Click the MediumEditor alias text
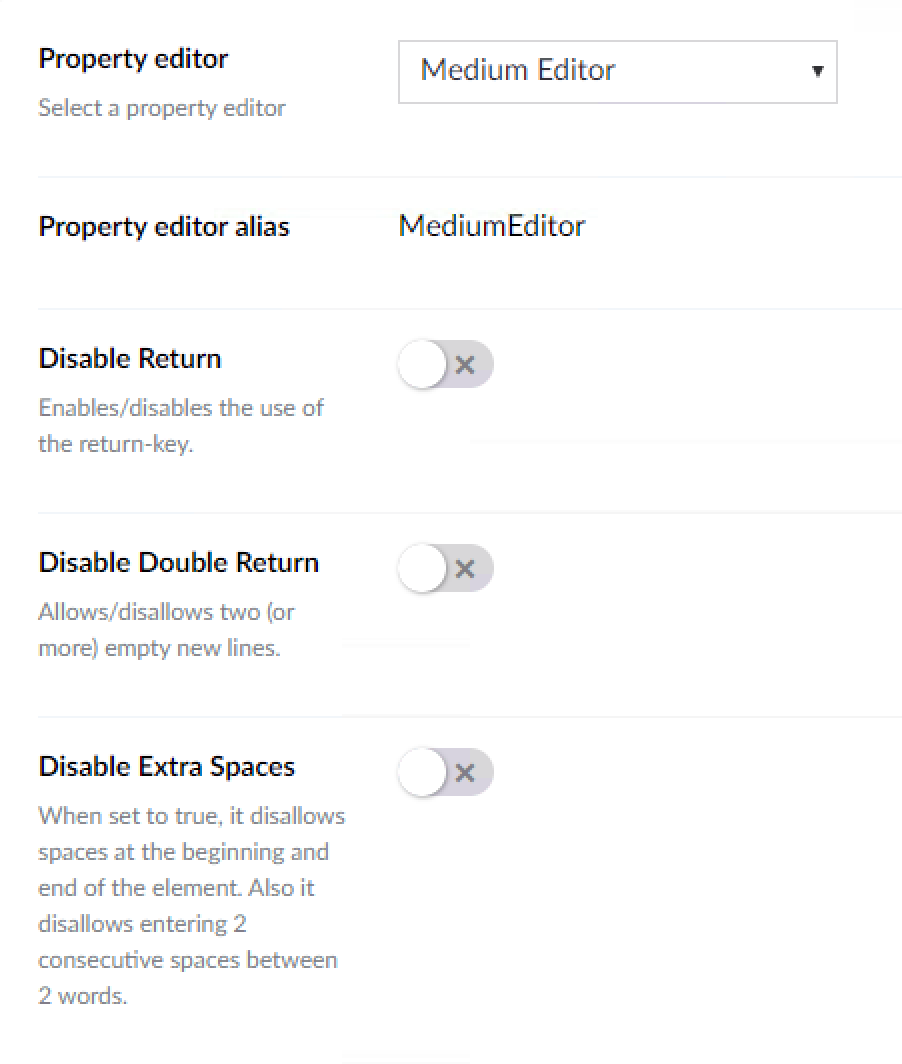 (x=491, y=226)
